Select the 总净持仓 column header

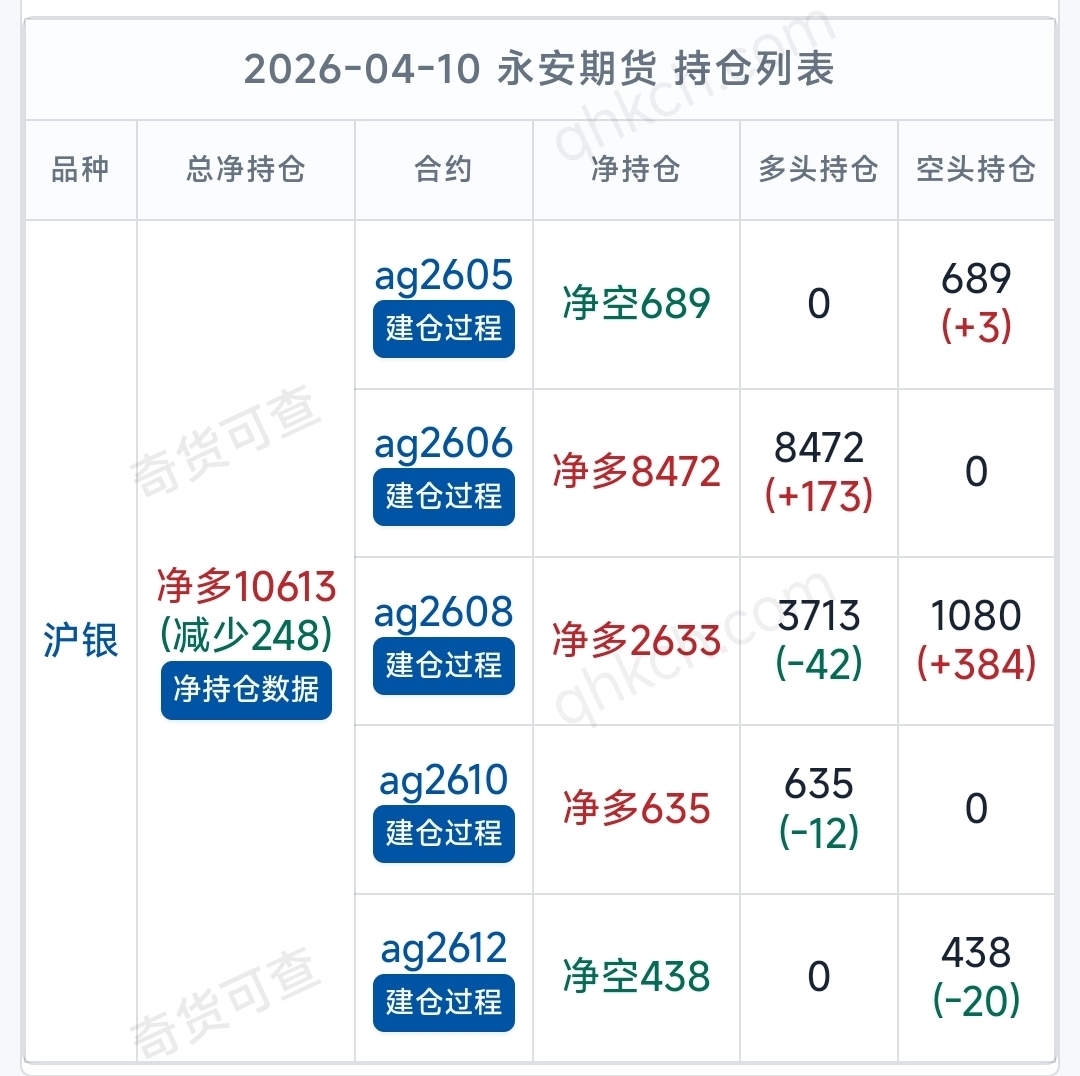(x=246, y=169)
